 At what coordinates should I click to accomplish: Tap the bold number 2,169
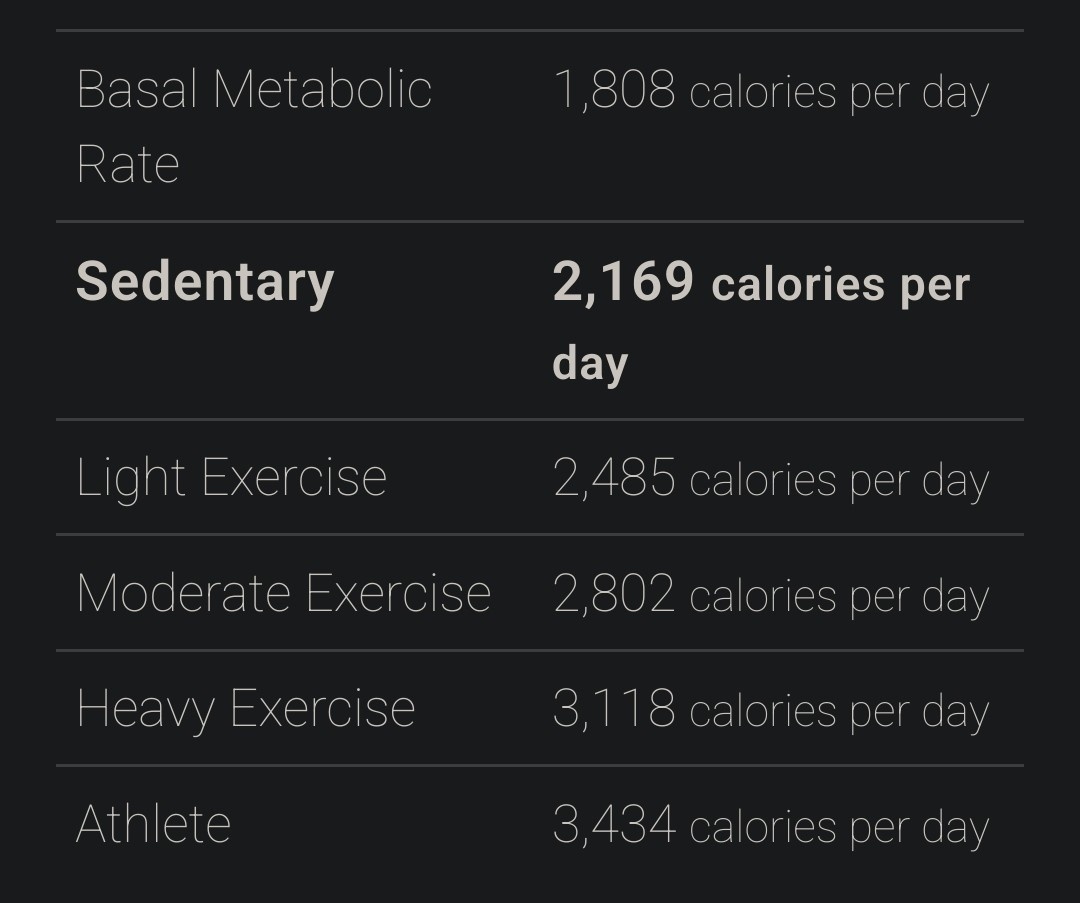[x=623, y=282]
